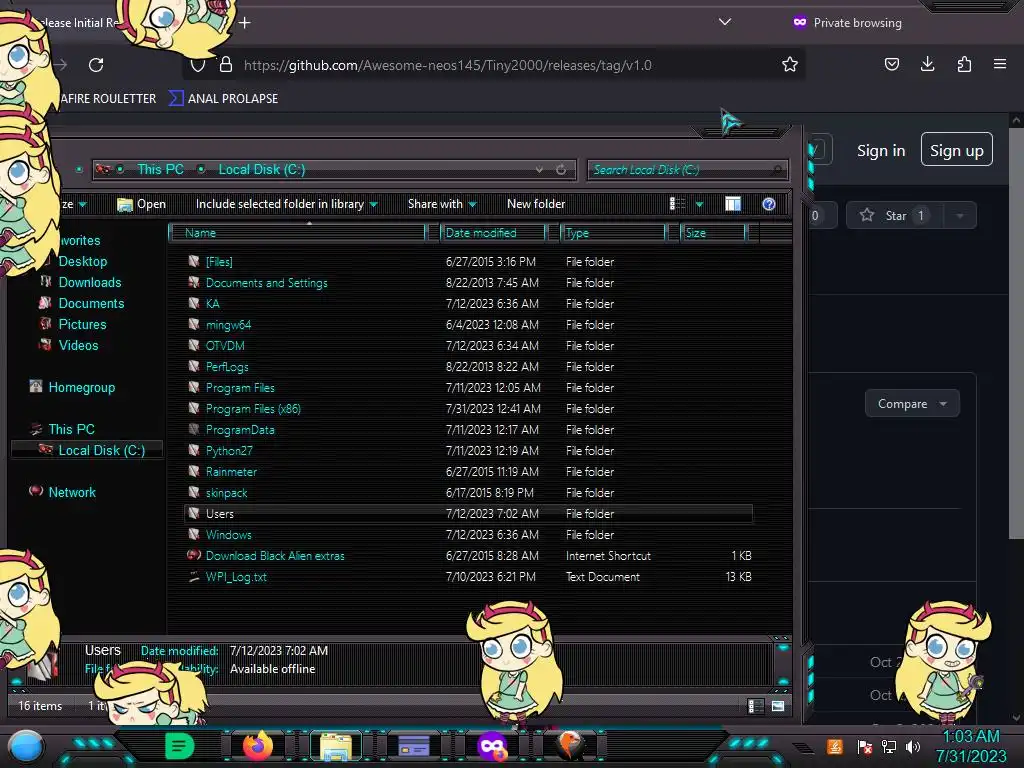The image size is (1024, 768).
Task: Select the Rainmeter folder
Action: coord(231,472)
